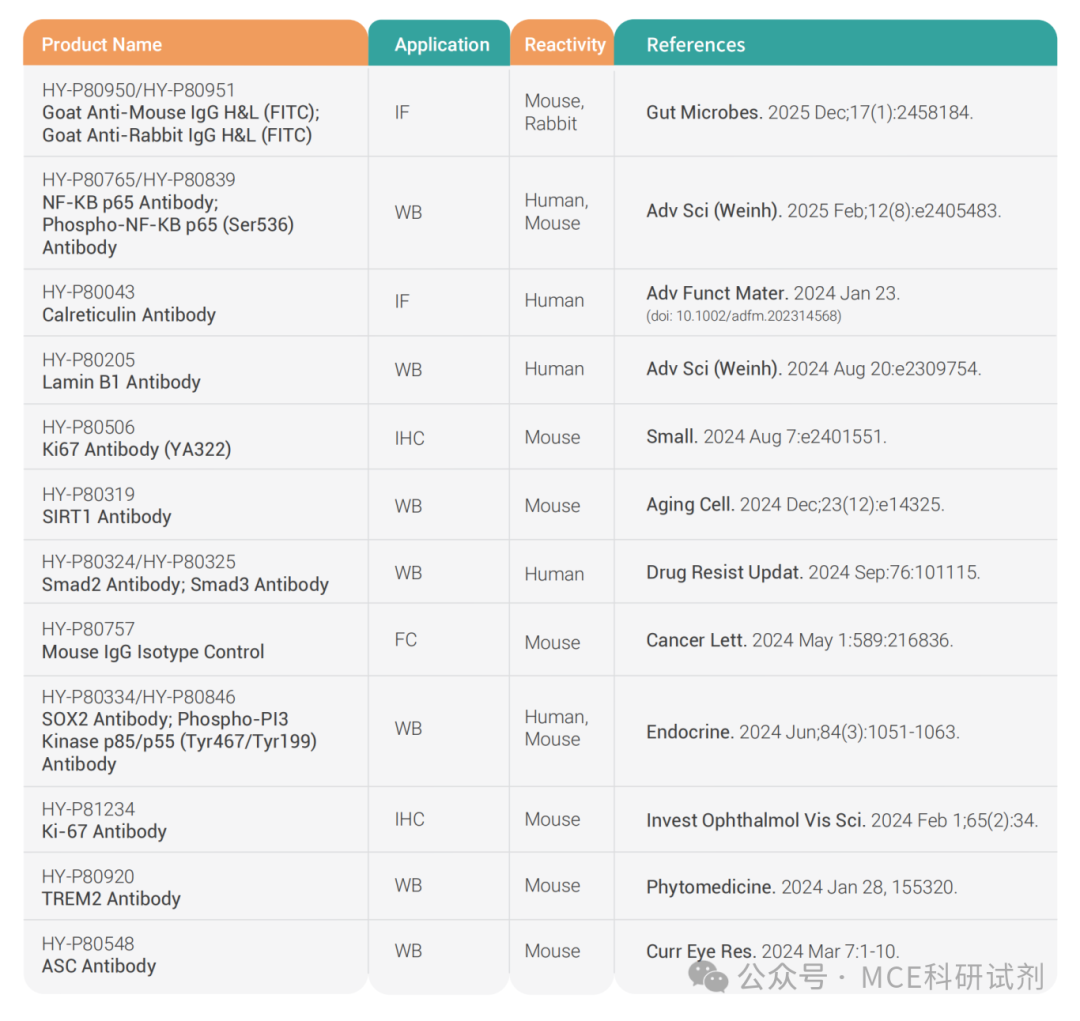The width and height of the screenshot is (1080, 1021).
Task: Click the Gut Microbes reference
Action: point(809,112)
